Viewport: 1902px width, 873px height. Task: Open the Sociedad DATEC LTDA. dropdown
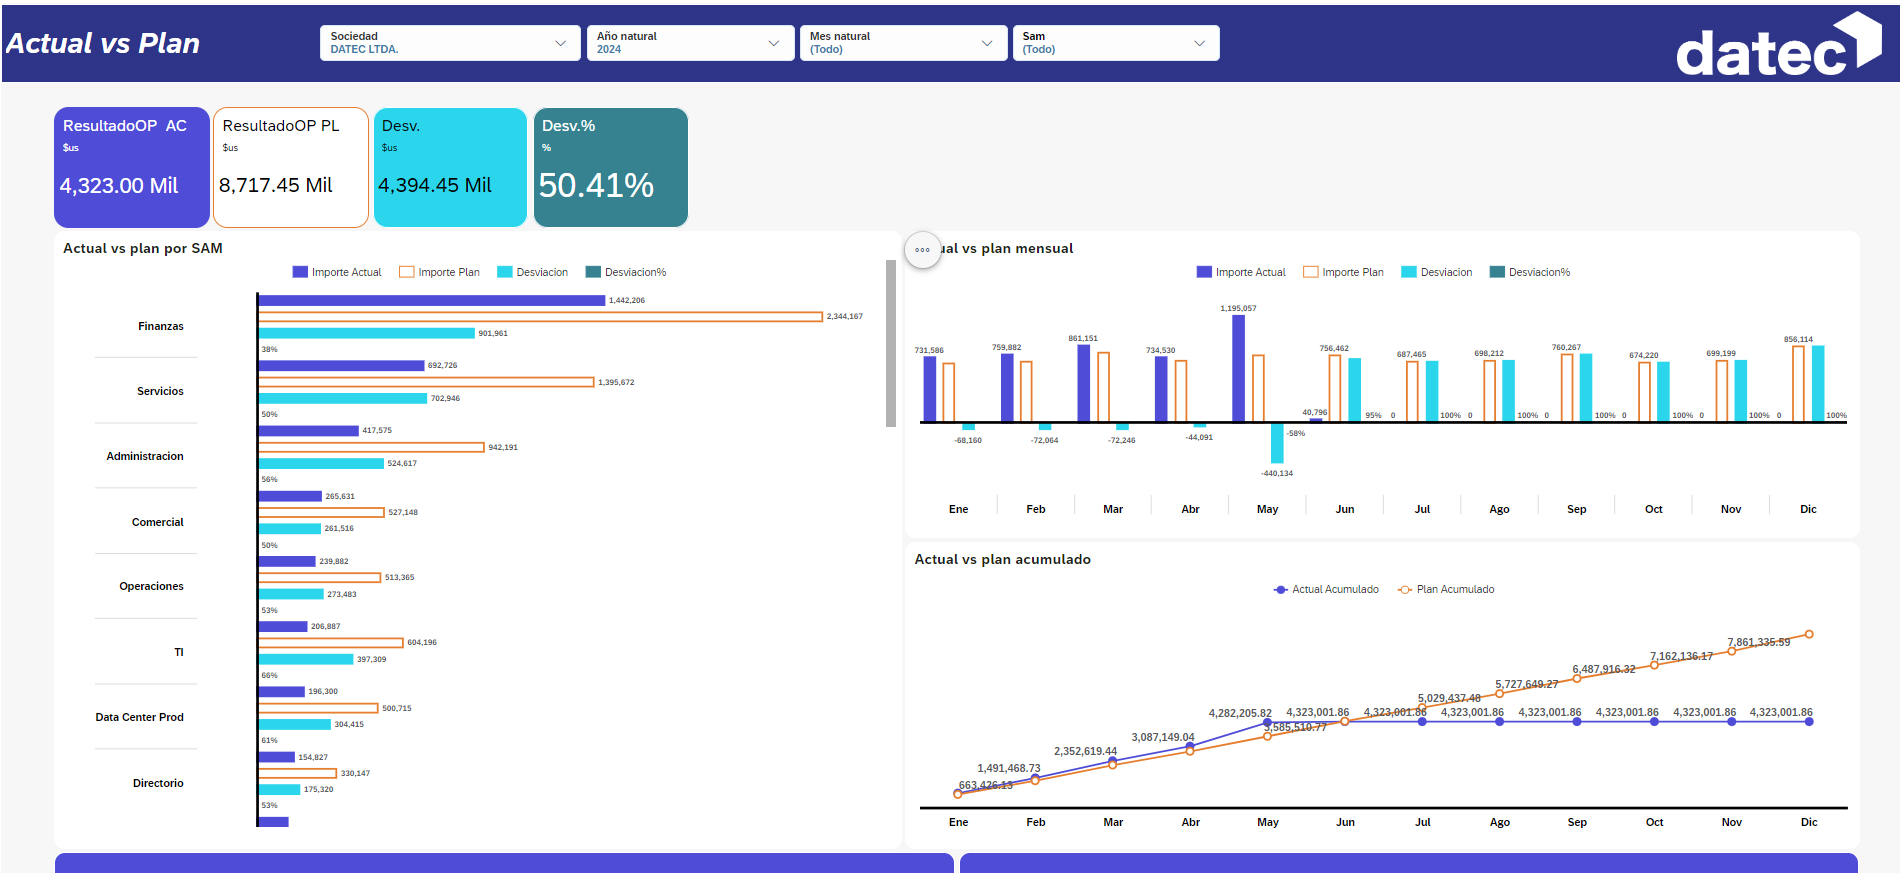[x=450, y=43]
